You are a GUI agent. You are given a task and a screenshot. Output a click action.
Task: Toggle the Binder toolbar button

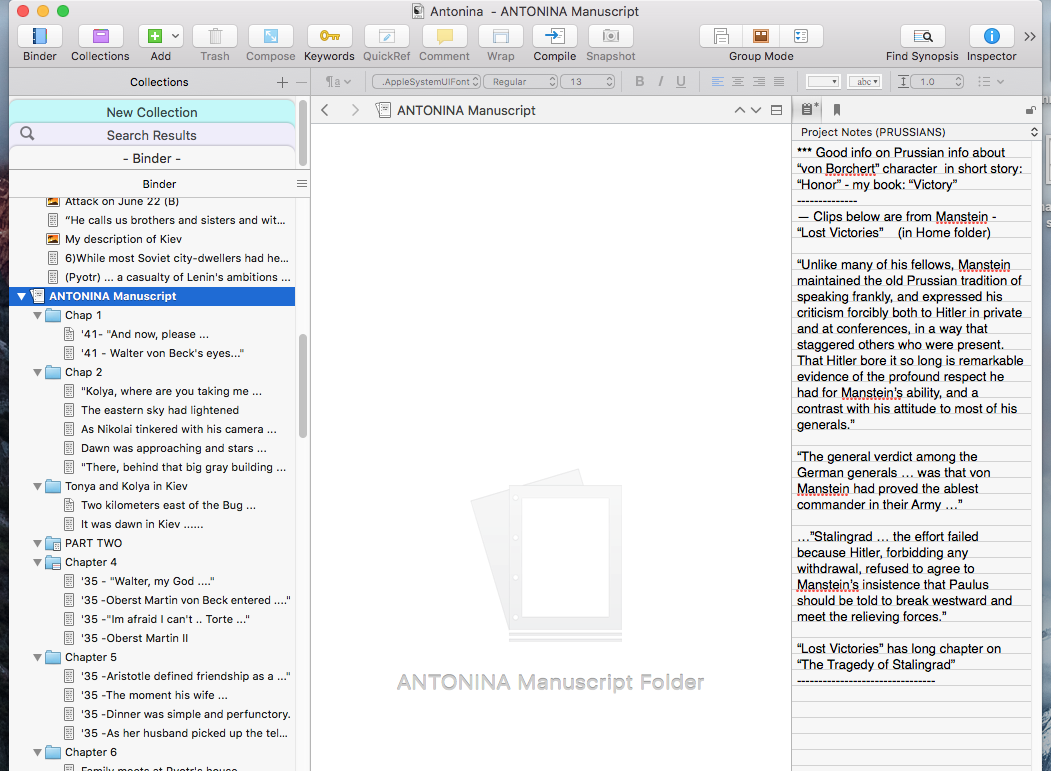tap(40, 36)
